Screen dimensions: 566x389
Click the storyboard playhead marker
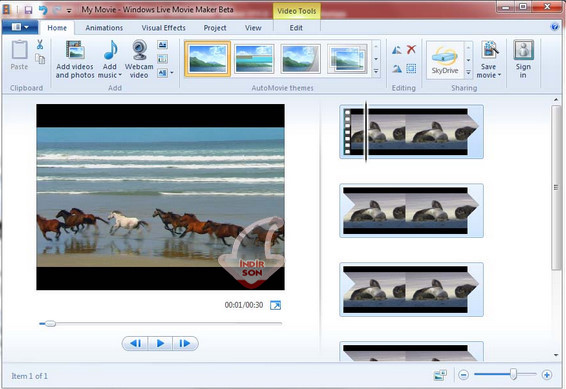366,132
